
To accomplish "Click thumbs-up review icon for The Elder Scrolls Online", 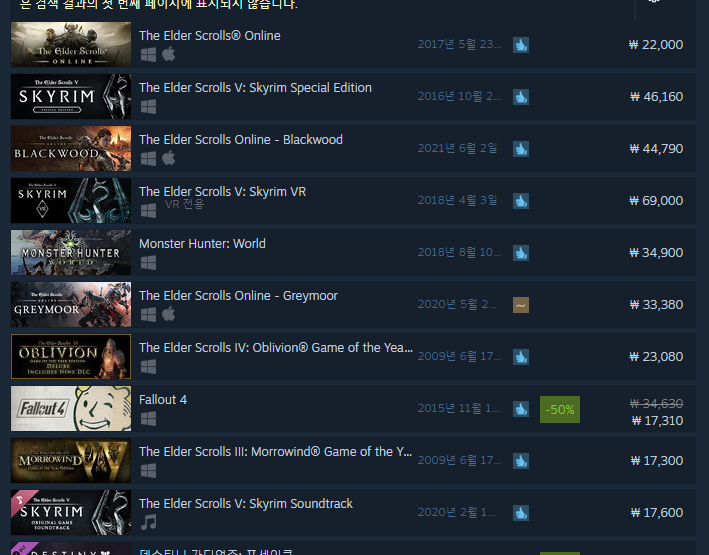I will pos(521,45).
